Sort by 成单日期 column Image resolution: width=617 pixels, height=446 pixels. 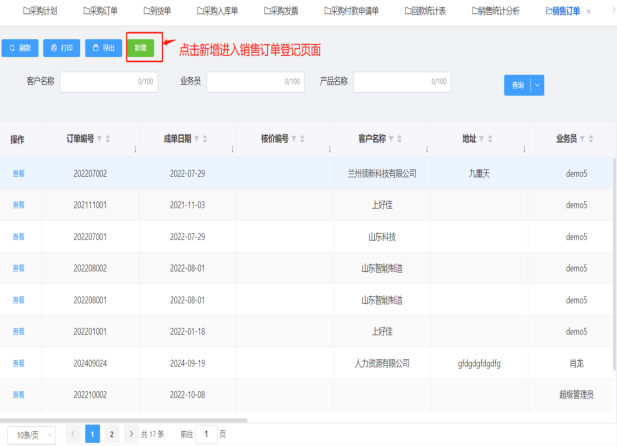tap(205, 139)
